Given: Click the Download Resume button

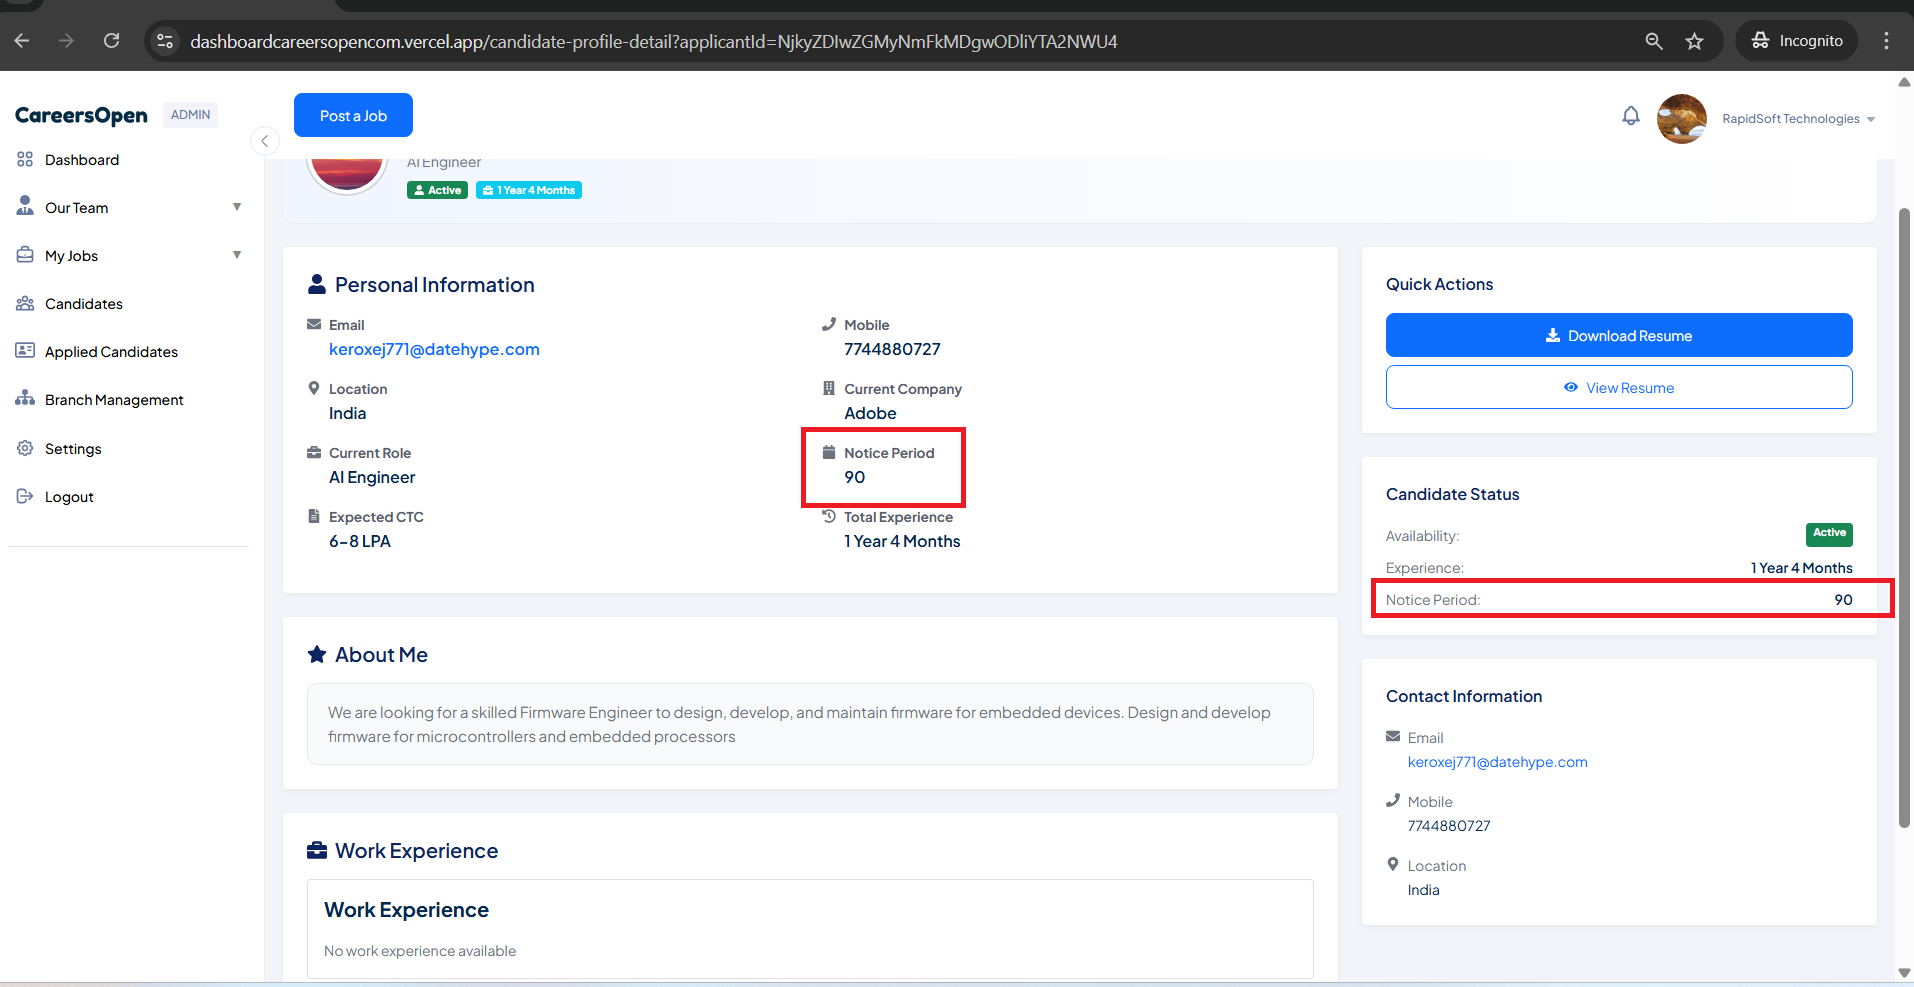Looking at the screenshot, I should pyautogui.click(x=1618, y=335).
